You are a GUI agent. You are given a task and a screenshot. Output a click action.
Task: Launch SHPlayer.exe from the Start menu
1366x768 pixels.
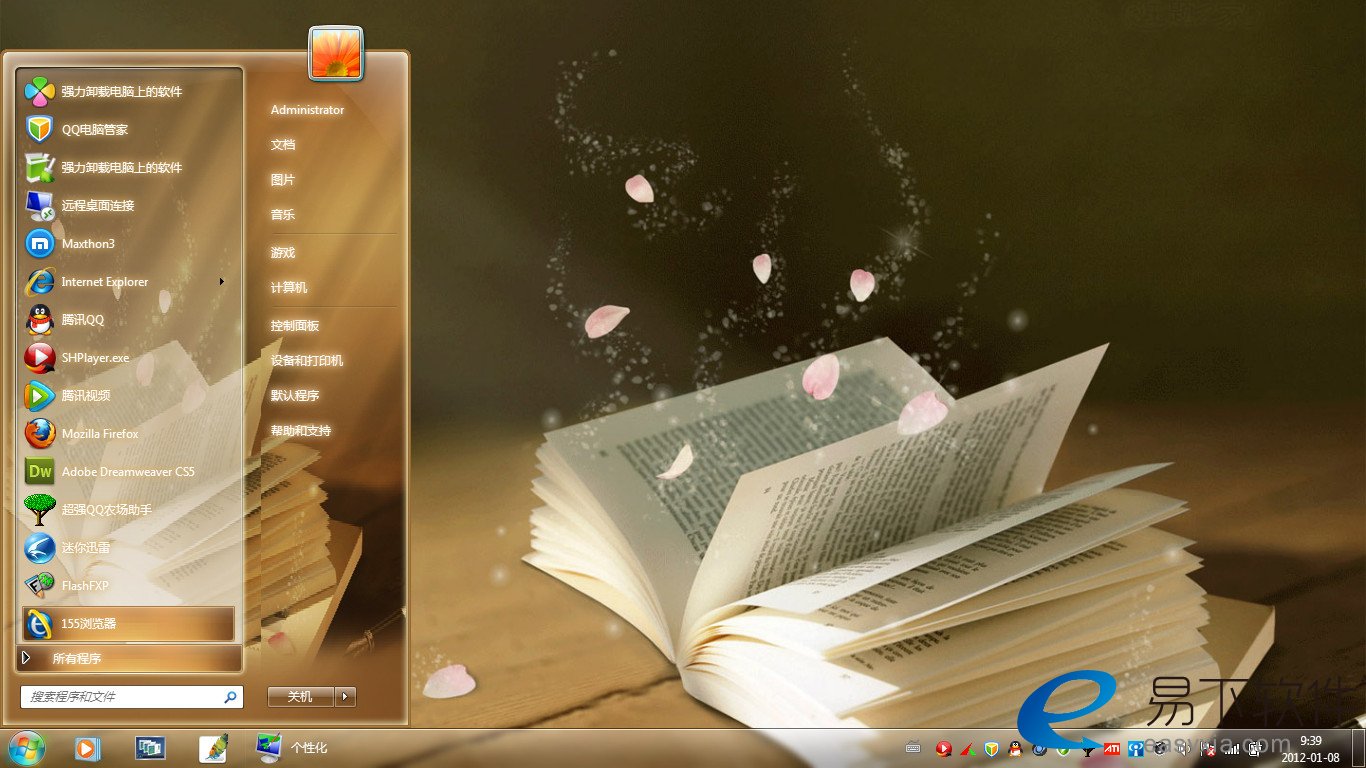129,357
